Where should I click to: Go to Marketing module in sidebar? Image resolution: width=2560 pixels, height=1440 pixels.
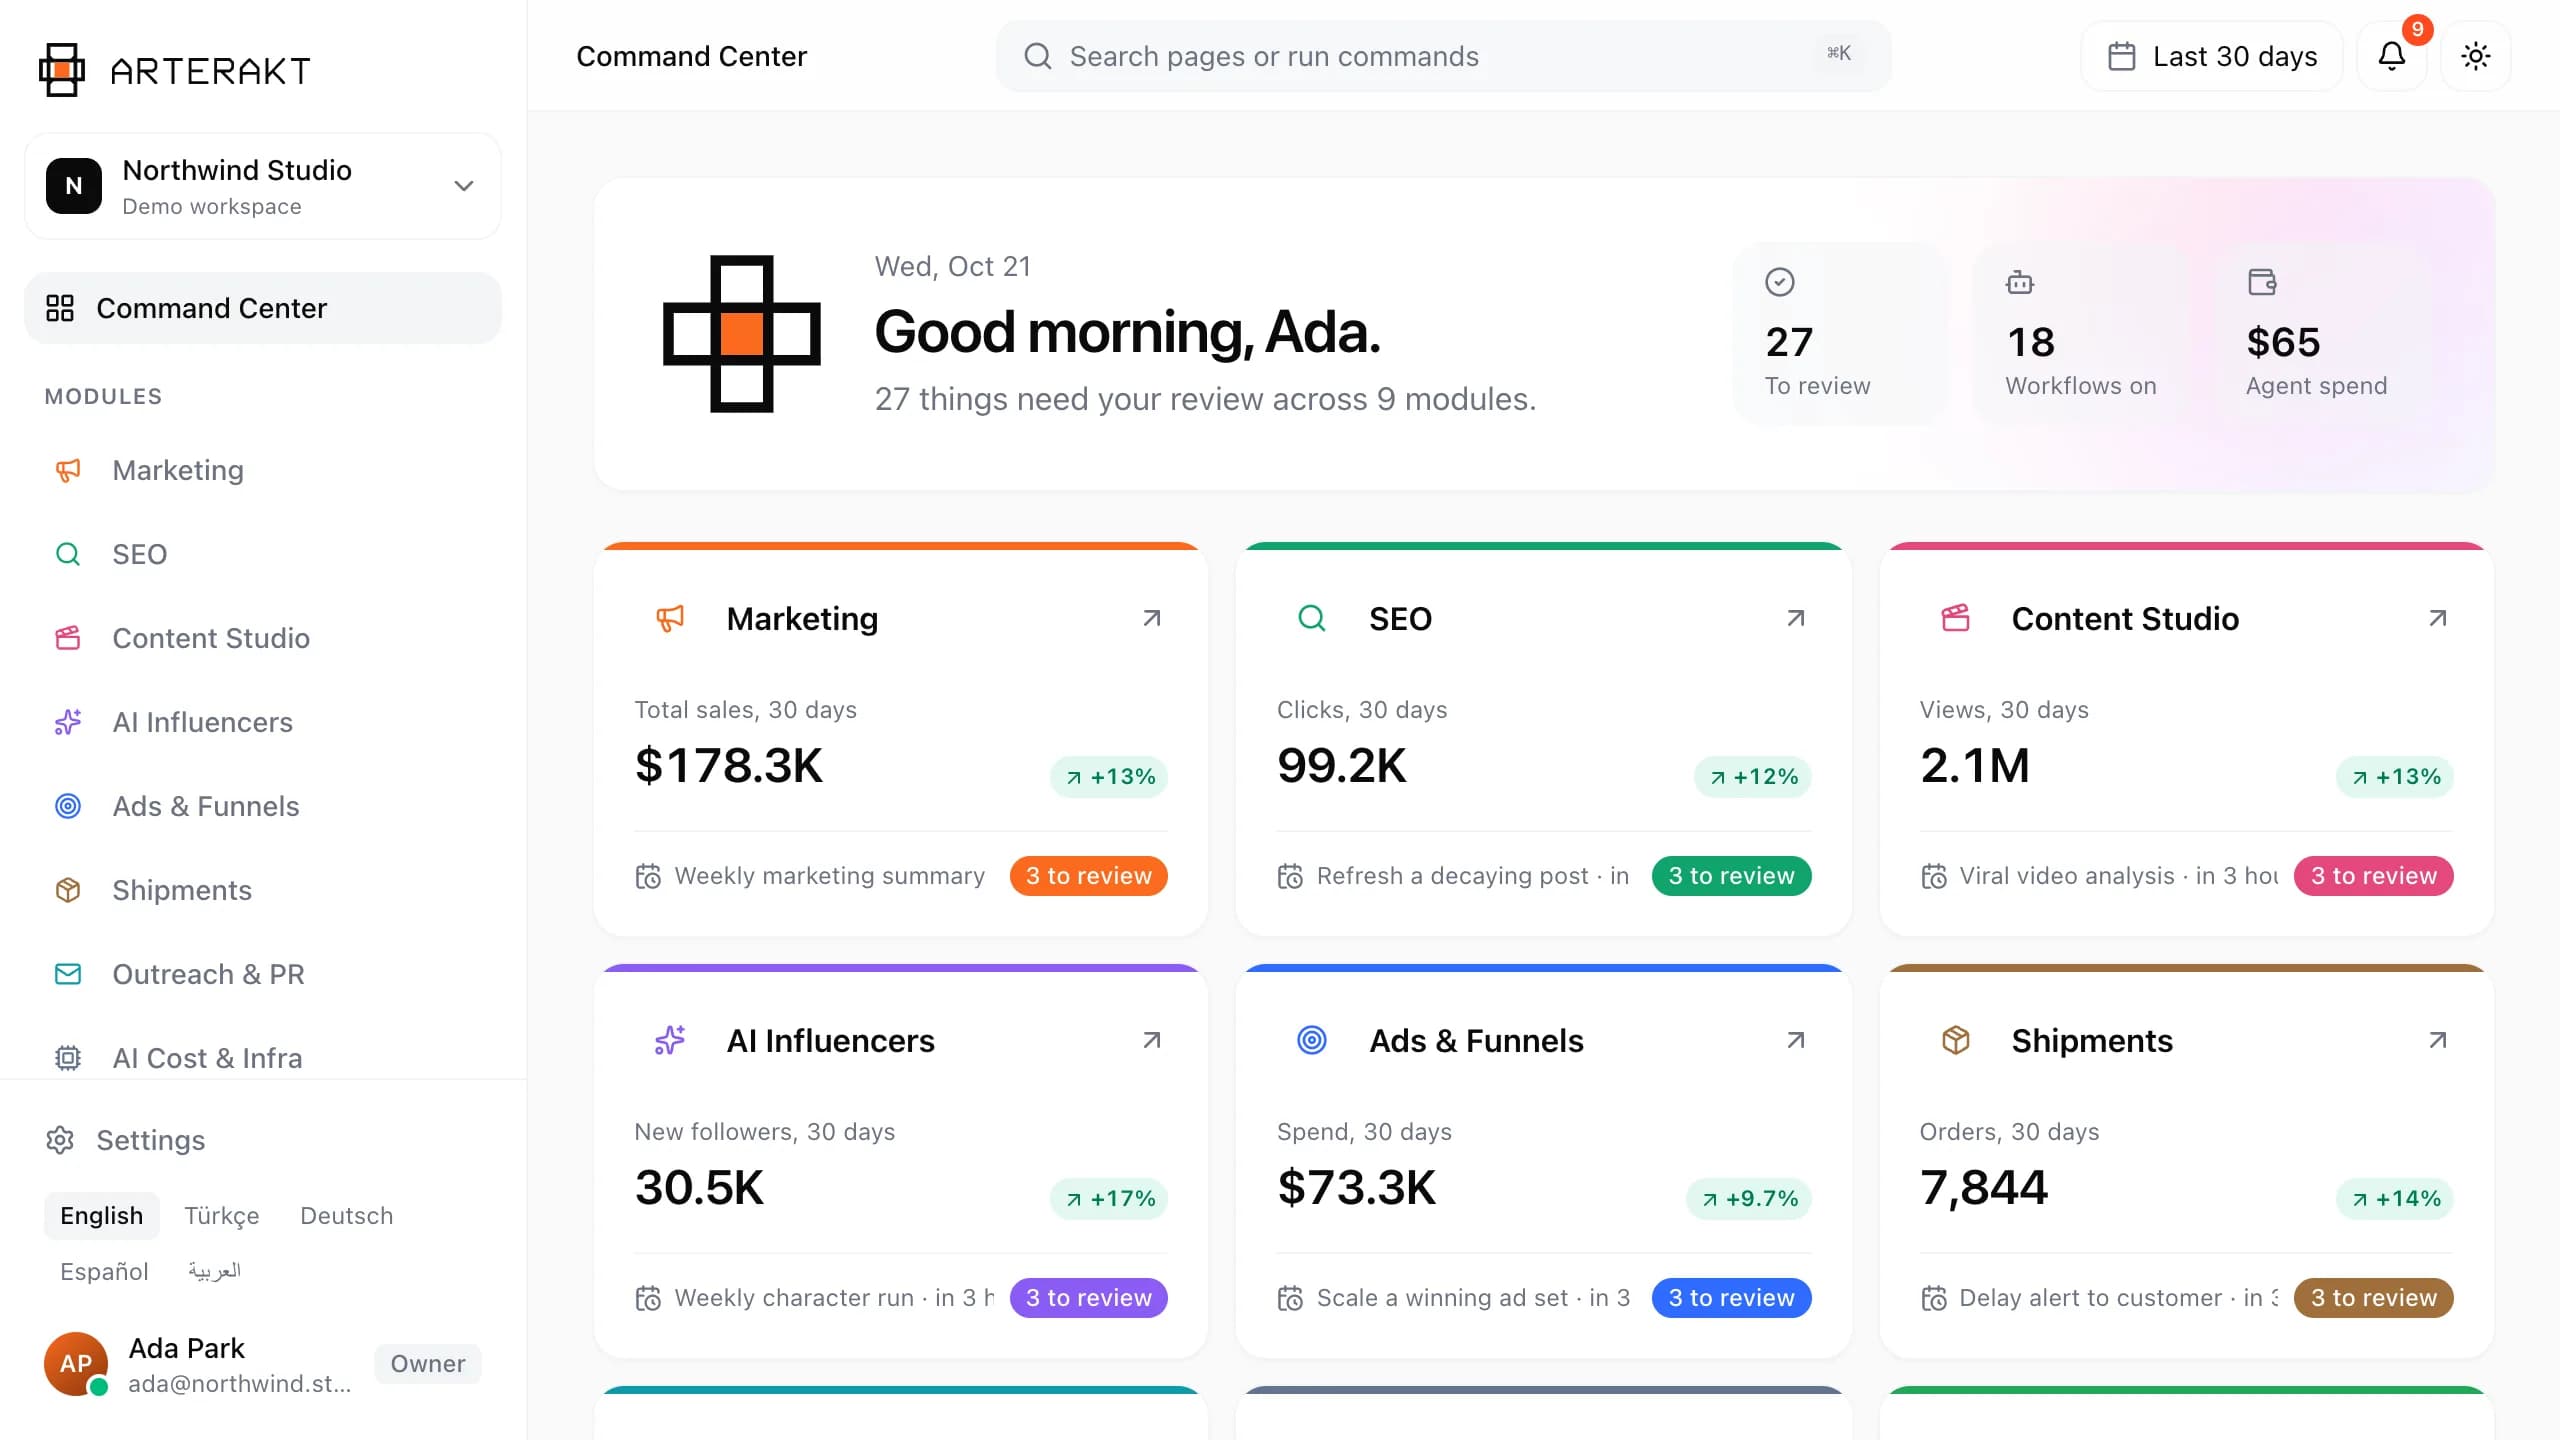pos(263,470)
